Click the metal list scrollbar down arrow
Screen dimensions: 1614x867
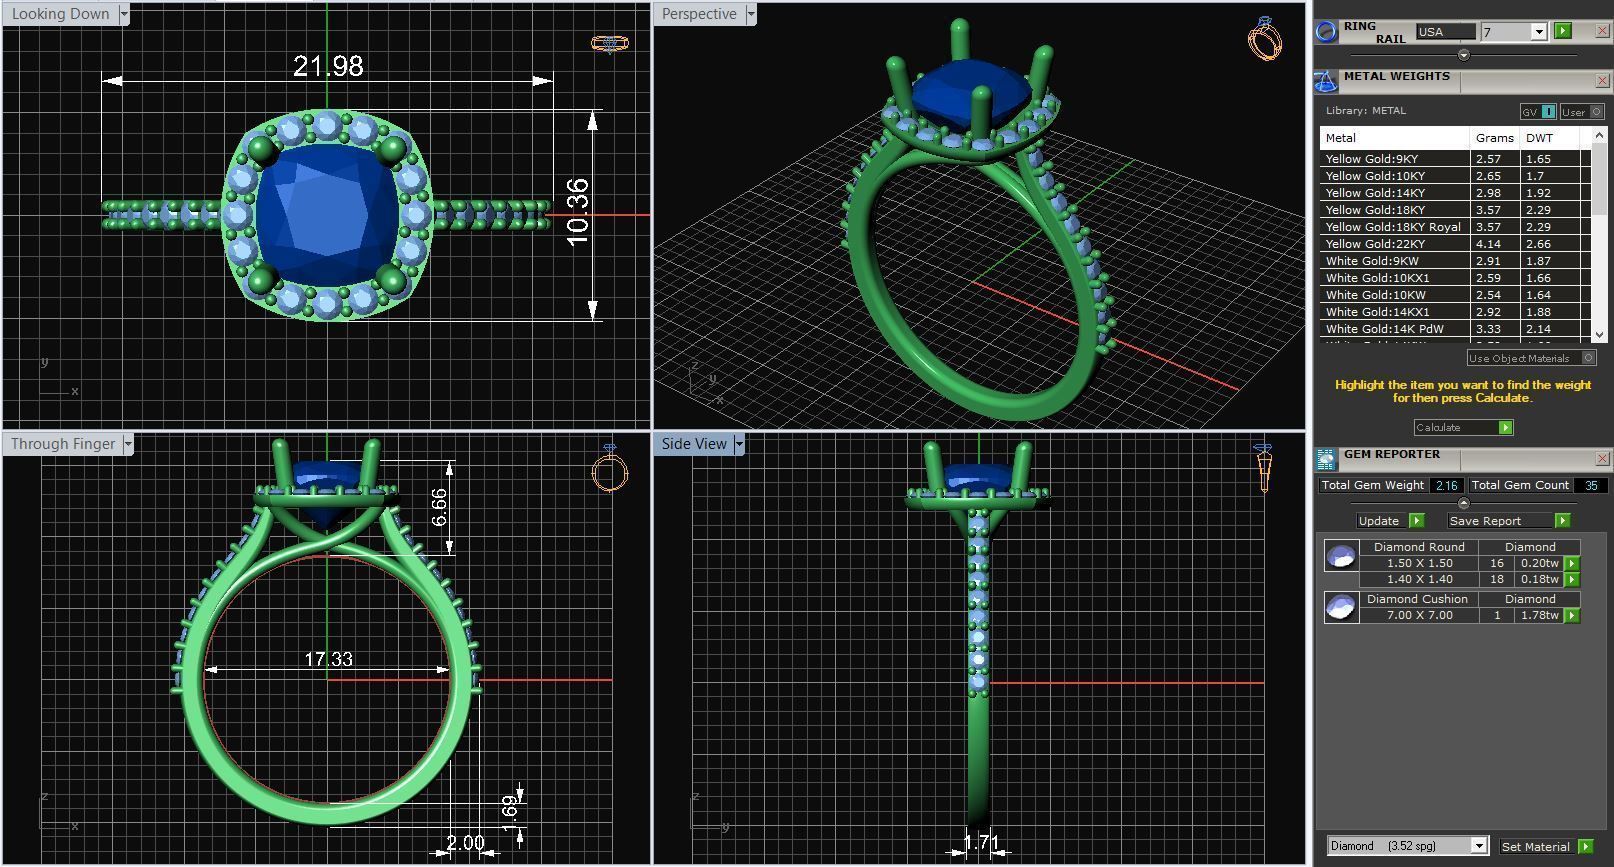[x=1598, y=335]
